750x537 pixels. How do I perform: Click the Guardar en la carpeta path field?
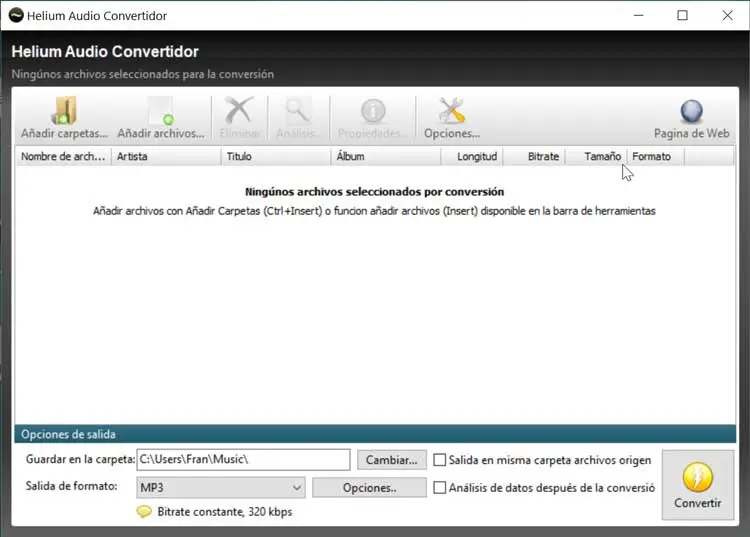pyautogui.click(x=243, y=460)
